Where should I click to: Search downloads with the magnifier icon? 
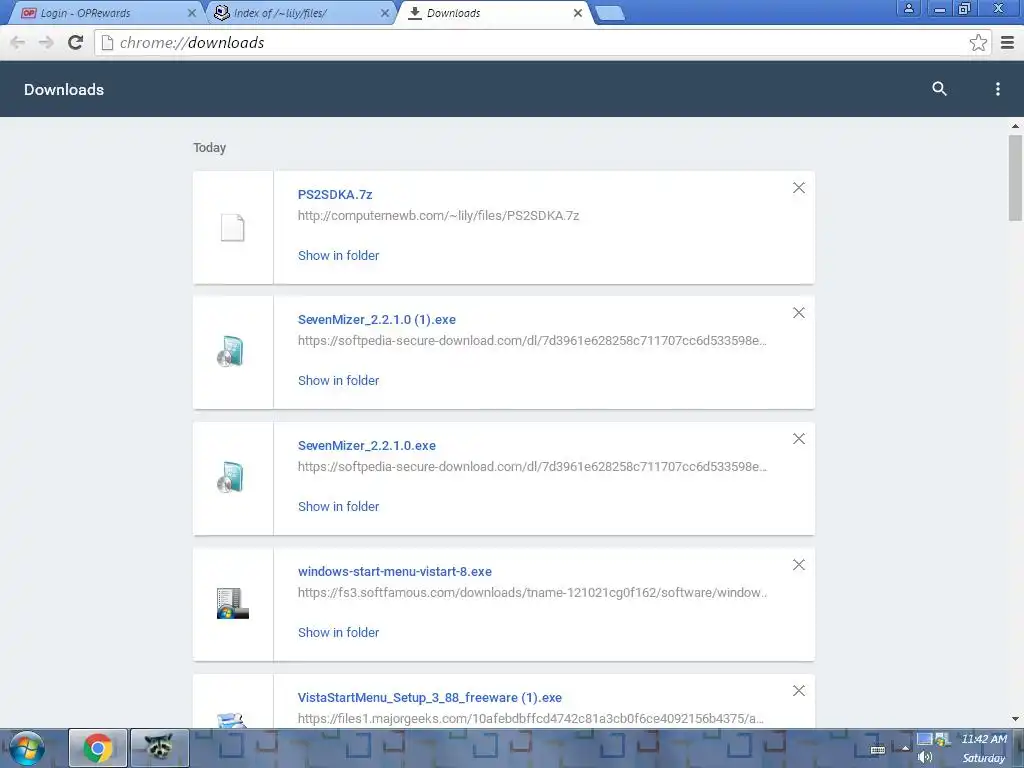point(939,89)
